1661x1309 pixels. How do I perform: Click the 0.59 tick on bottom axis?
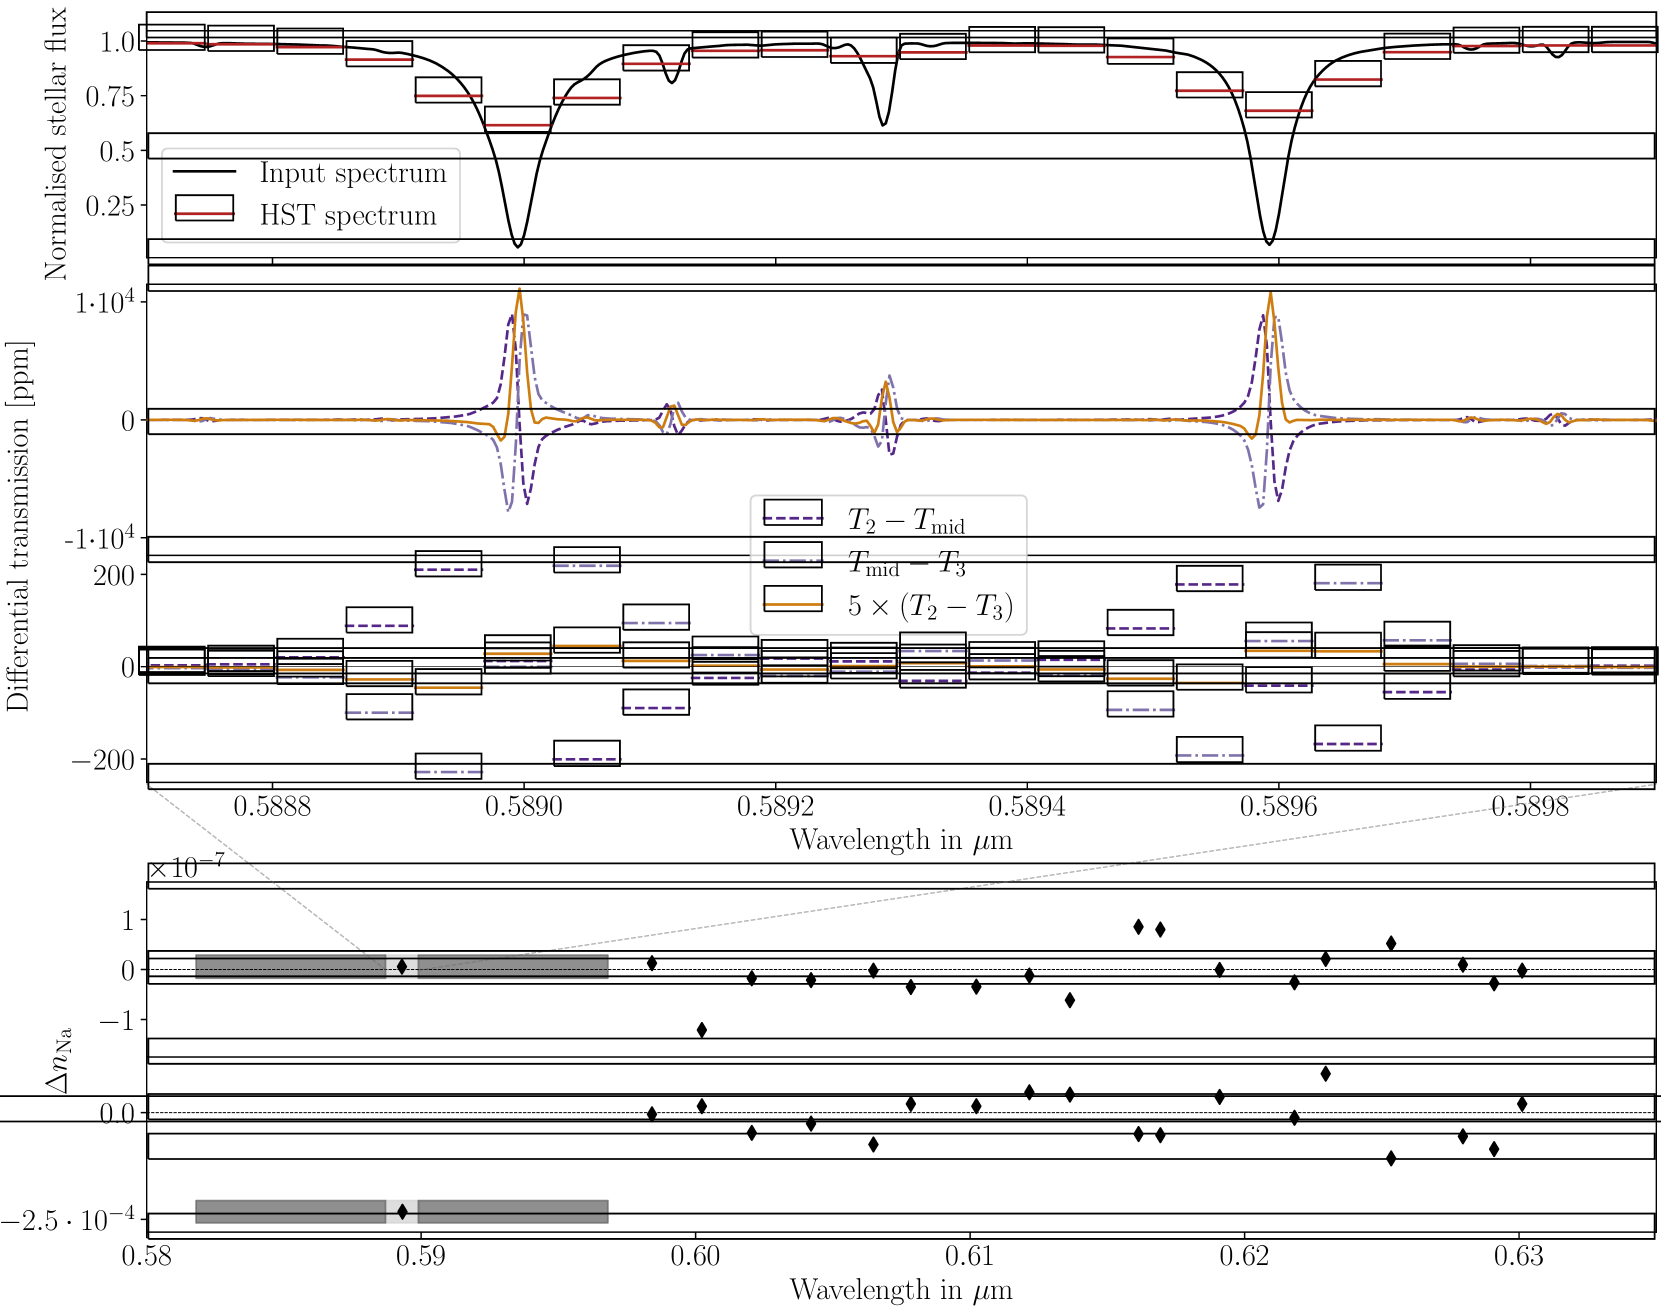point(421,1256)
